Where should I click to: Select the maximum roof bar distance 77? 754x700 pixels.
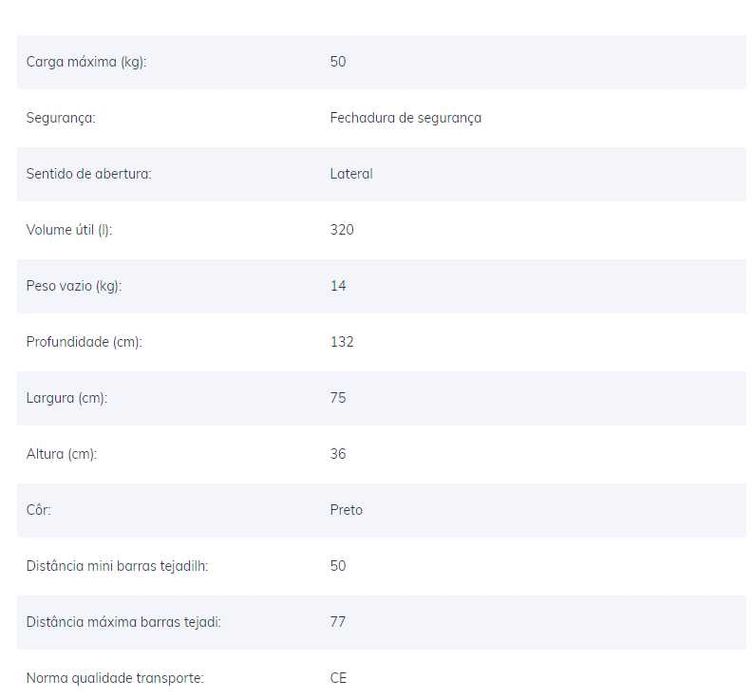[x=338, y=622]
